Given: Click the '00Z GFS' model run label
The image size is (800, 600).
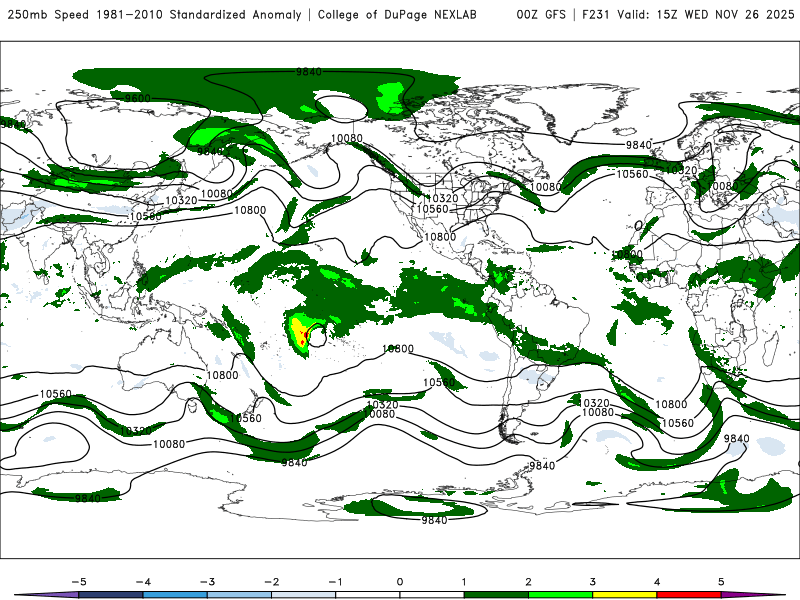Looking at the screenshot, I should 541,14.
